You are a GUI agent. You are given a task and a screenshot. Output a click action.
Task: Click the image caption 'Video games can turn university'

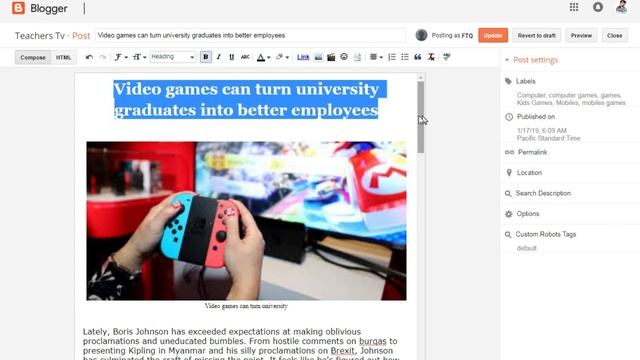(246, 306)
